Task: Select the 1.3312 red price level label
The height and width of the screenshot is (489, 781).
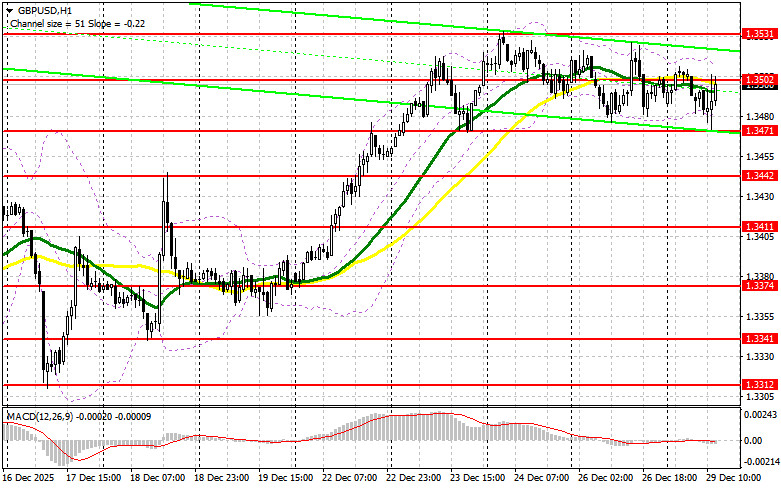Action: [x=759, y=384]
